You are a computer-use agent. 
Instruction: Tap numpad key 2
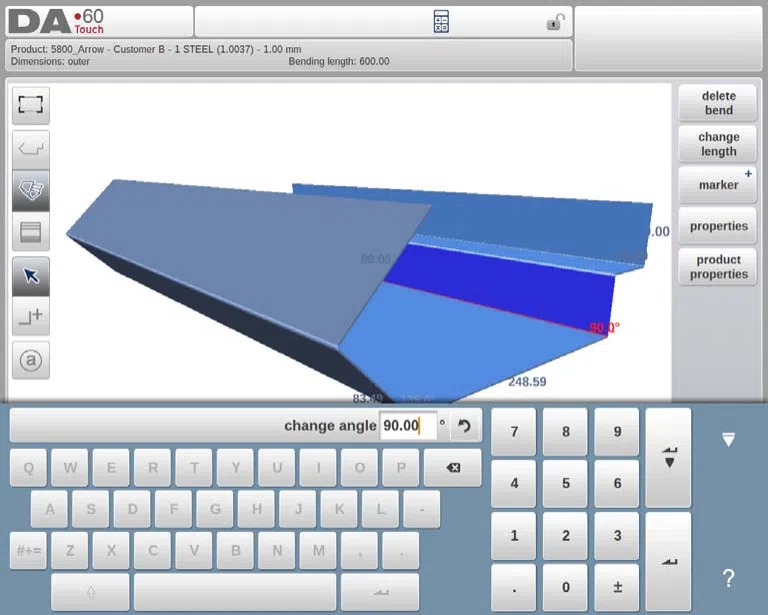(565, 536)
